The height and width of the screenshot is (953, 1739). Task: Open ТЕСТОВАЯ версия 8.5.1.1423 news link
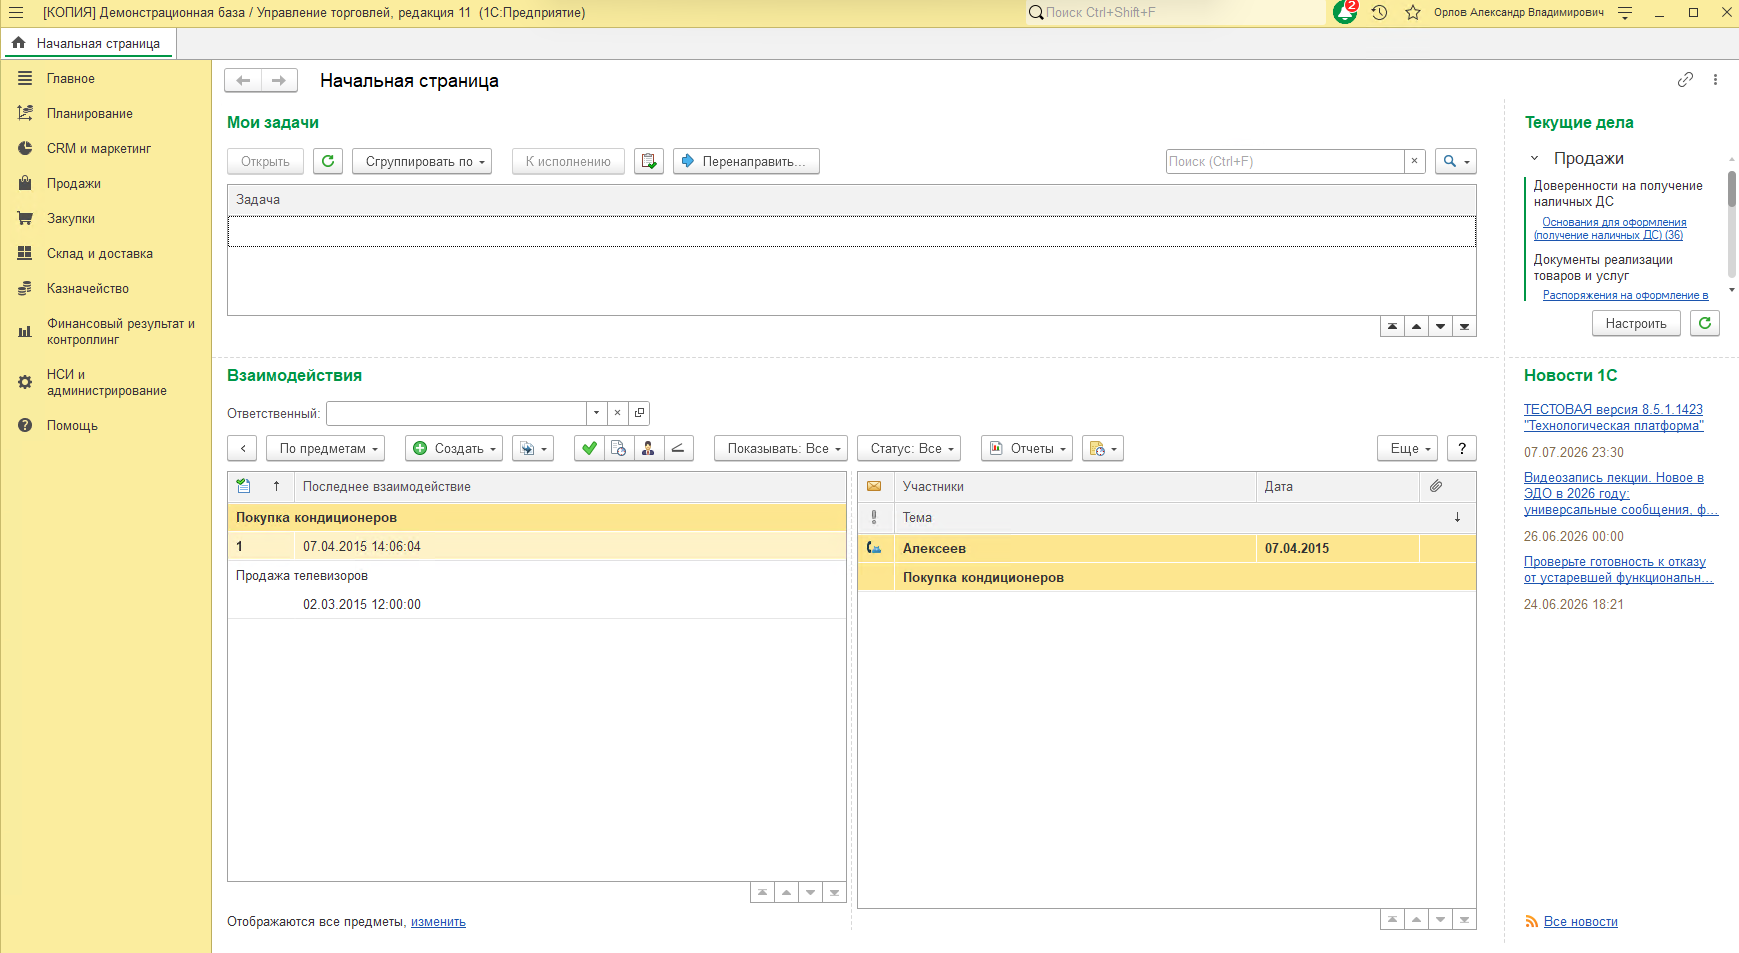tap(1613, 417)
